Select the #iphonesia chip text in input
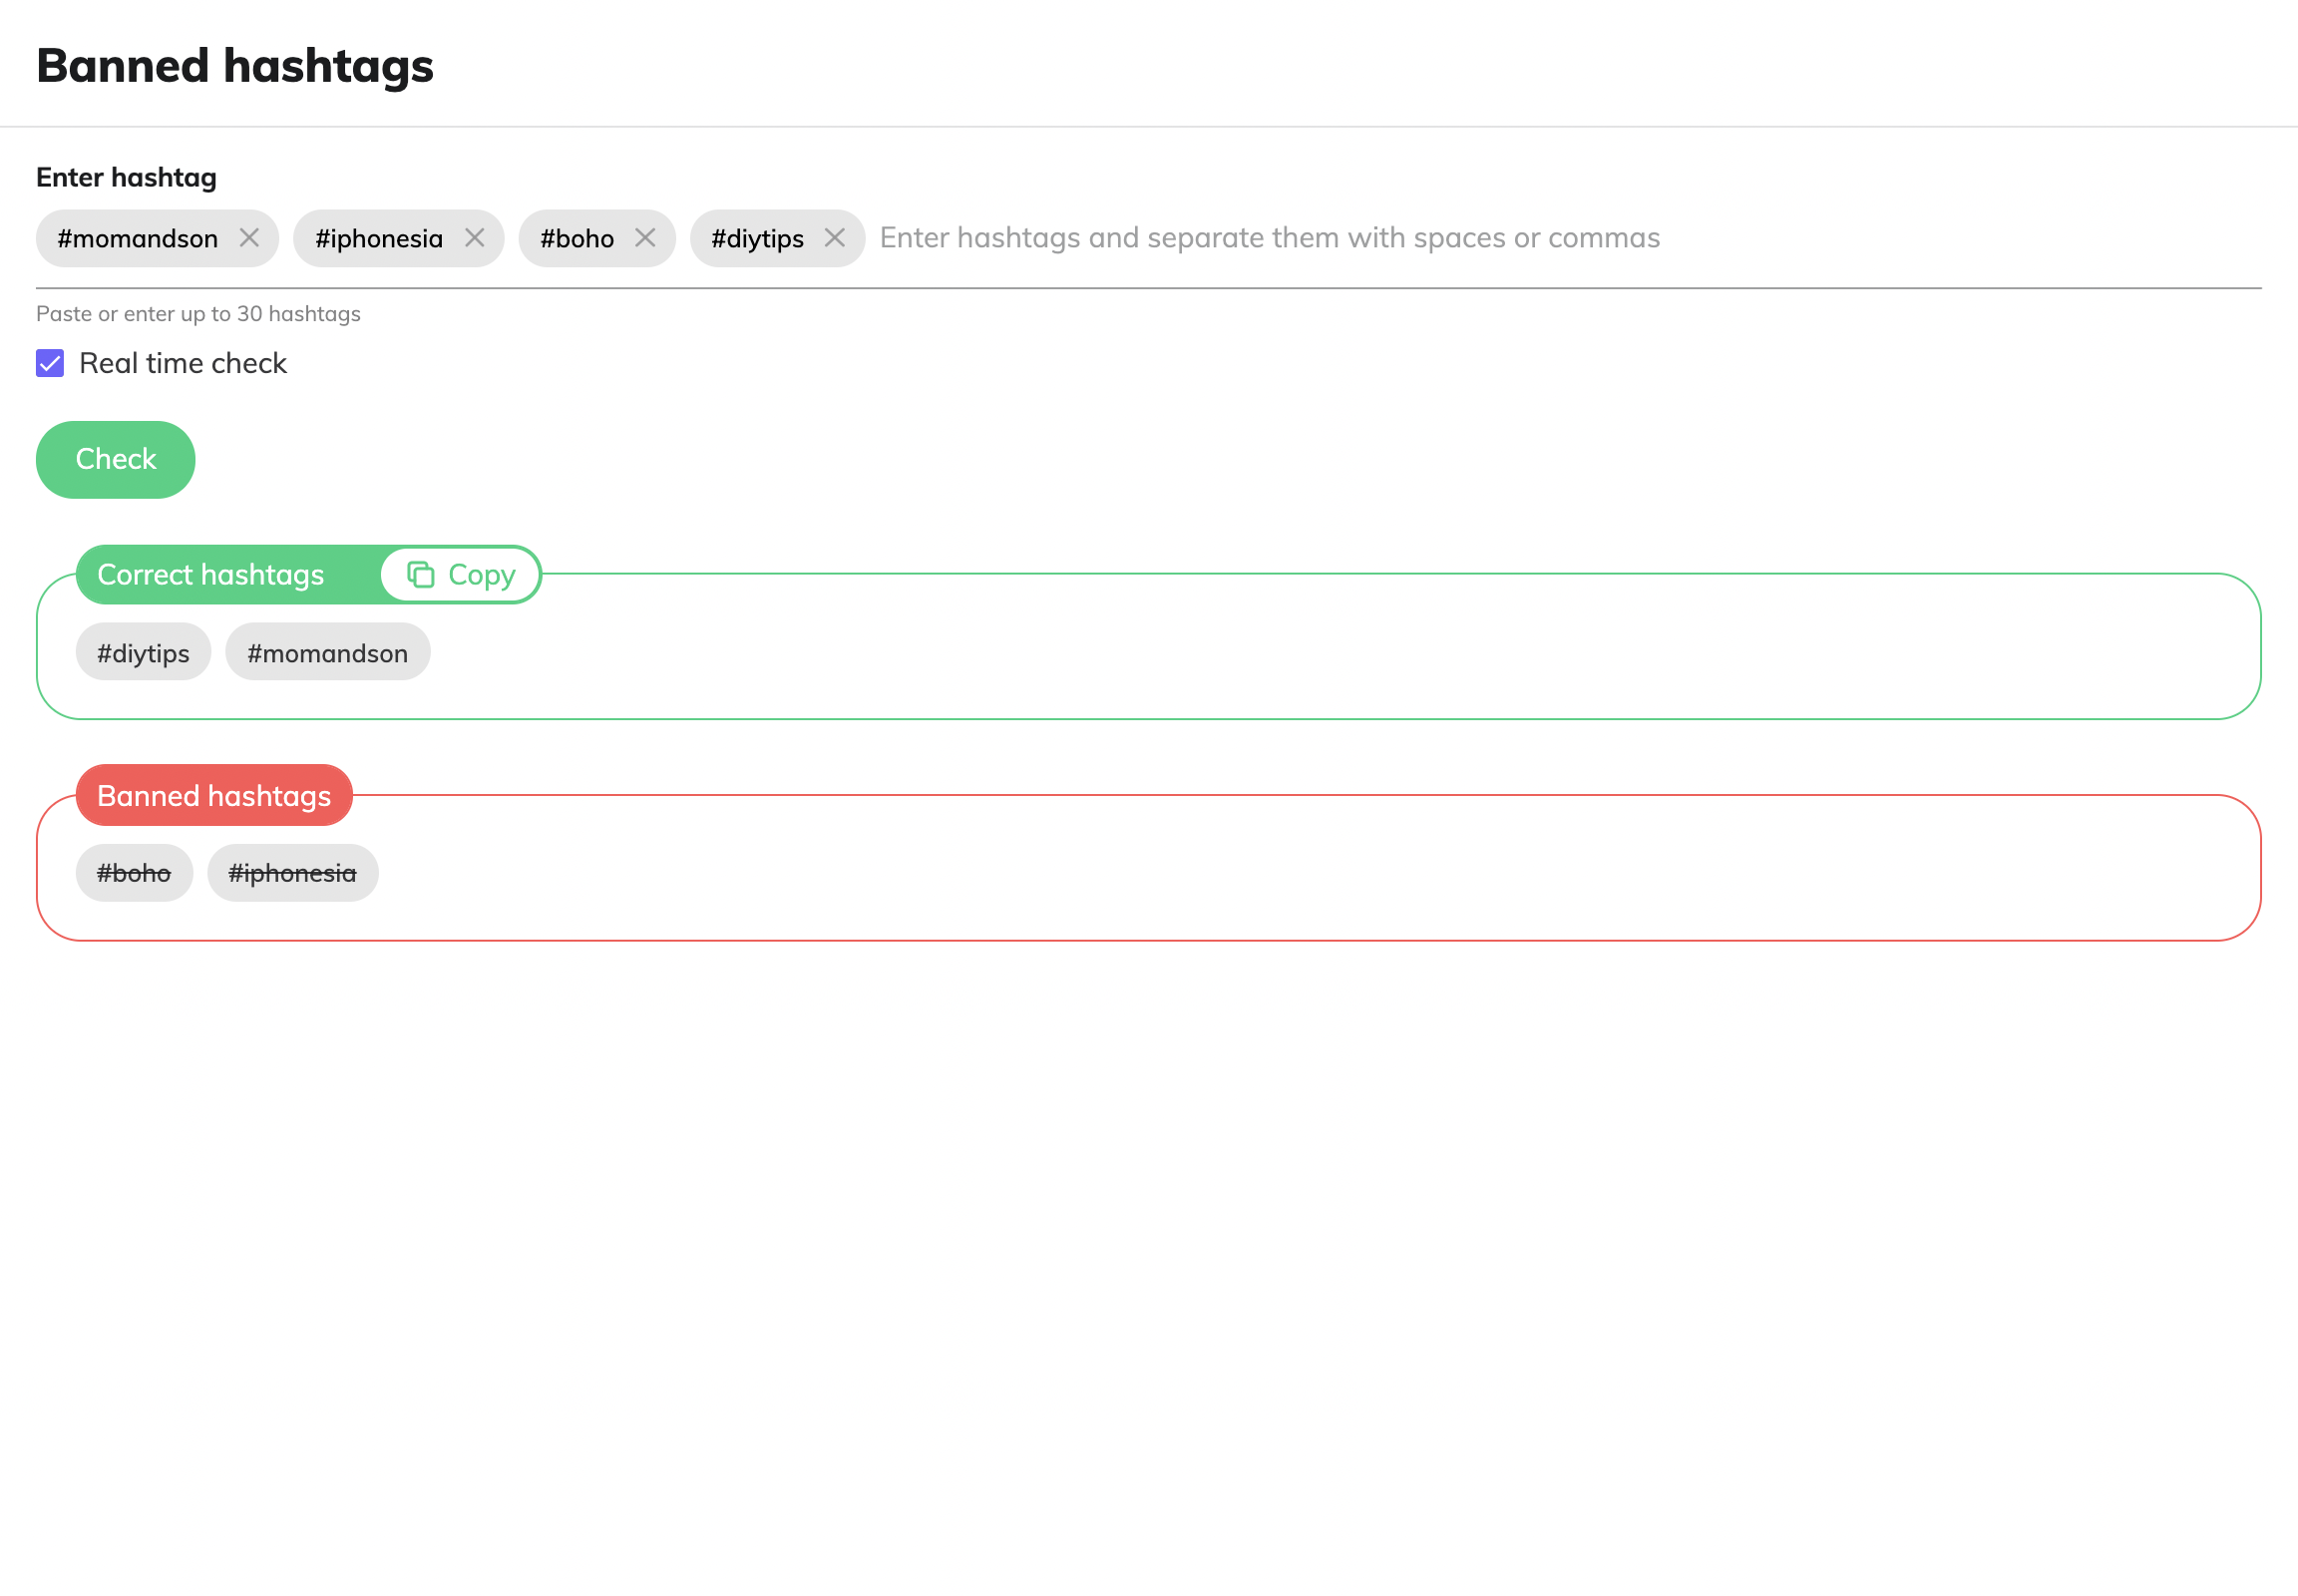The width and height of the screenshot is (2298, 1596). [379, 239]
